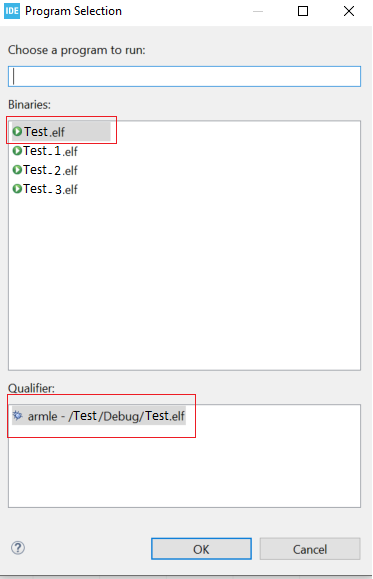Image resolution: width=373 pixels, height=579 pixels.
Task: Close the Program Selection dialog
Action: pos(349,11)
